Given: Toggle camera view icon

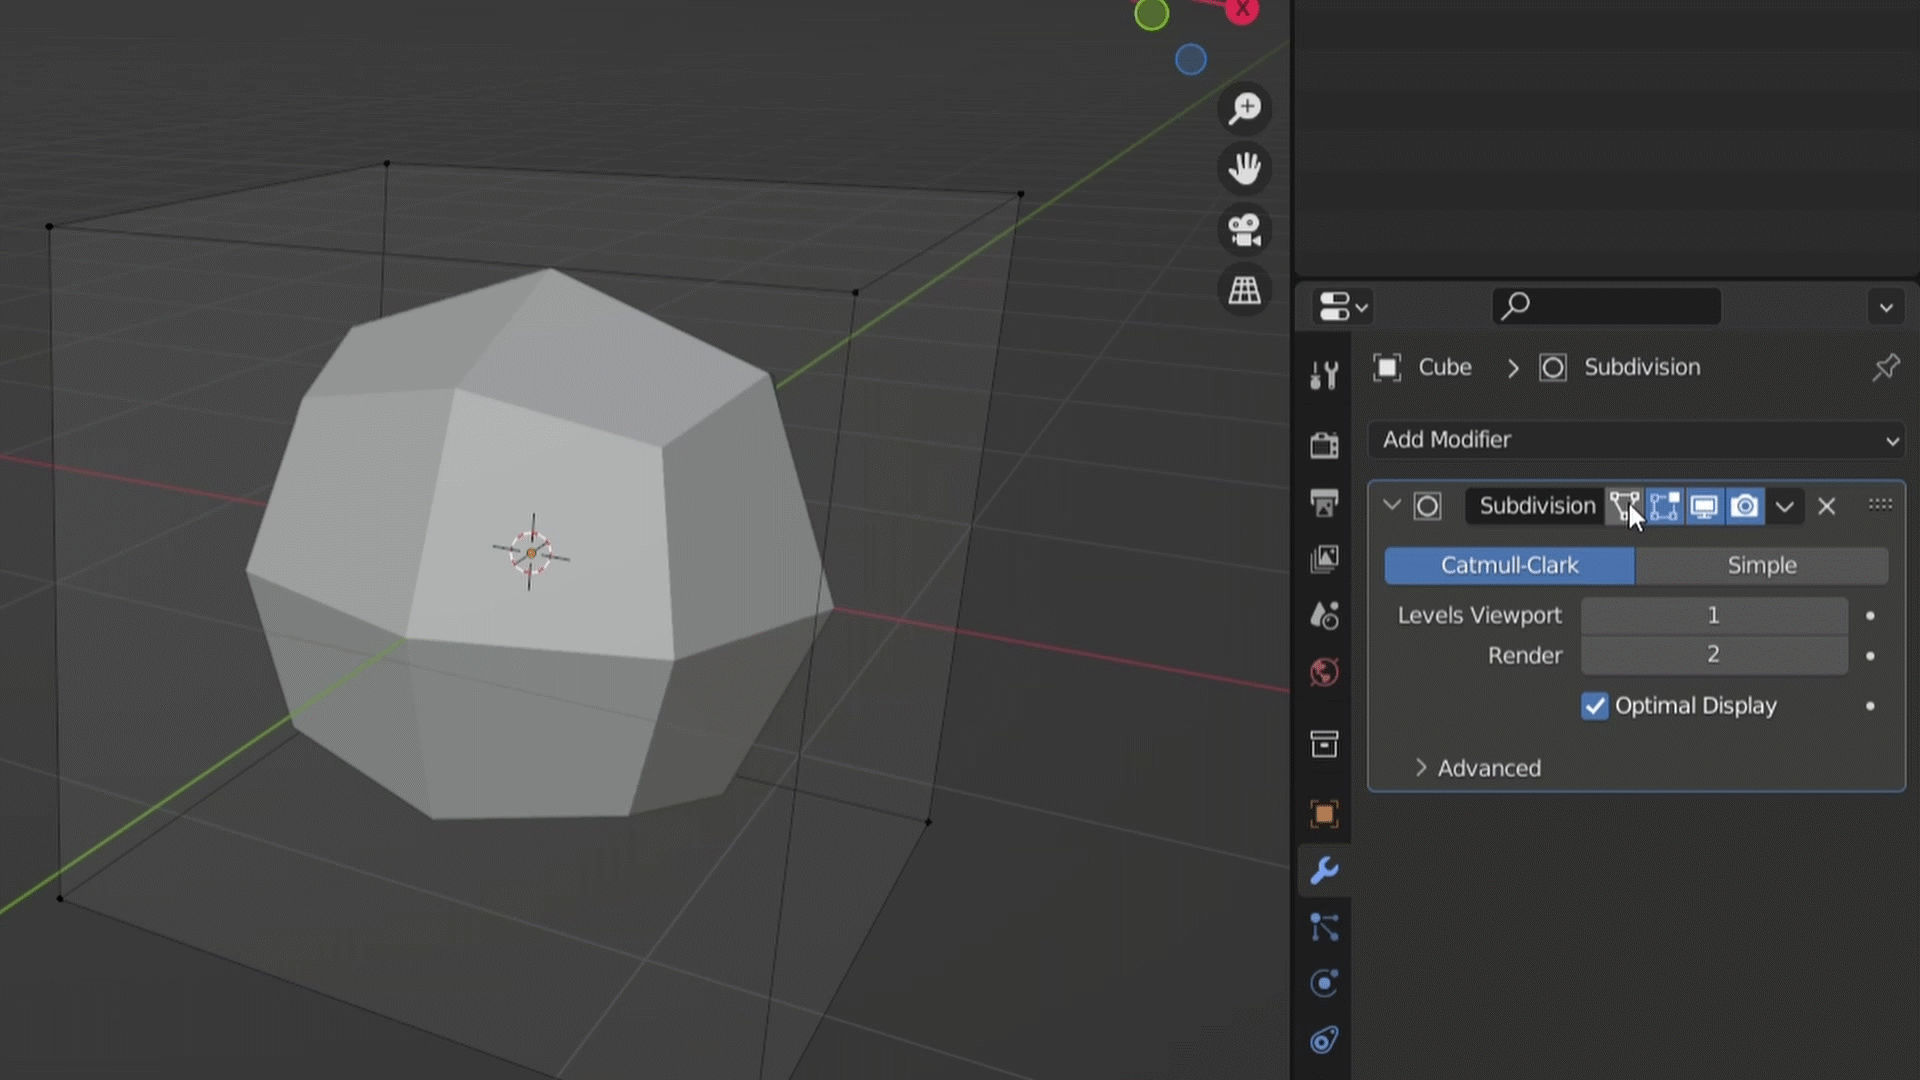Looking at the screenshot, I should coord(1245,230).
